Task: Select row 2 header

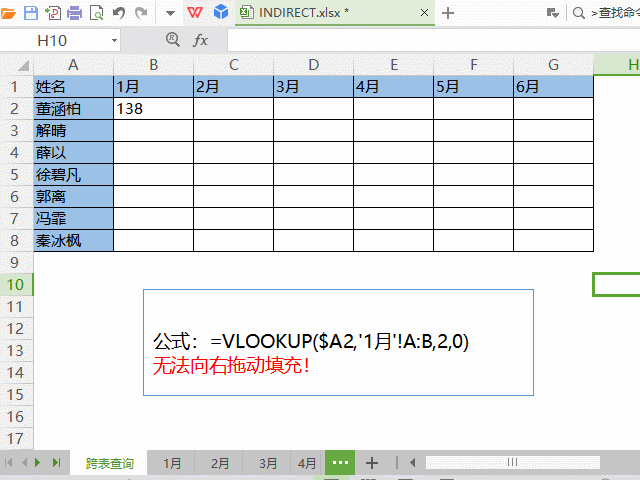Action: coord(16,109)
